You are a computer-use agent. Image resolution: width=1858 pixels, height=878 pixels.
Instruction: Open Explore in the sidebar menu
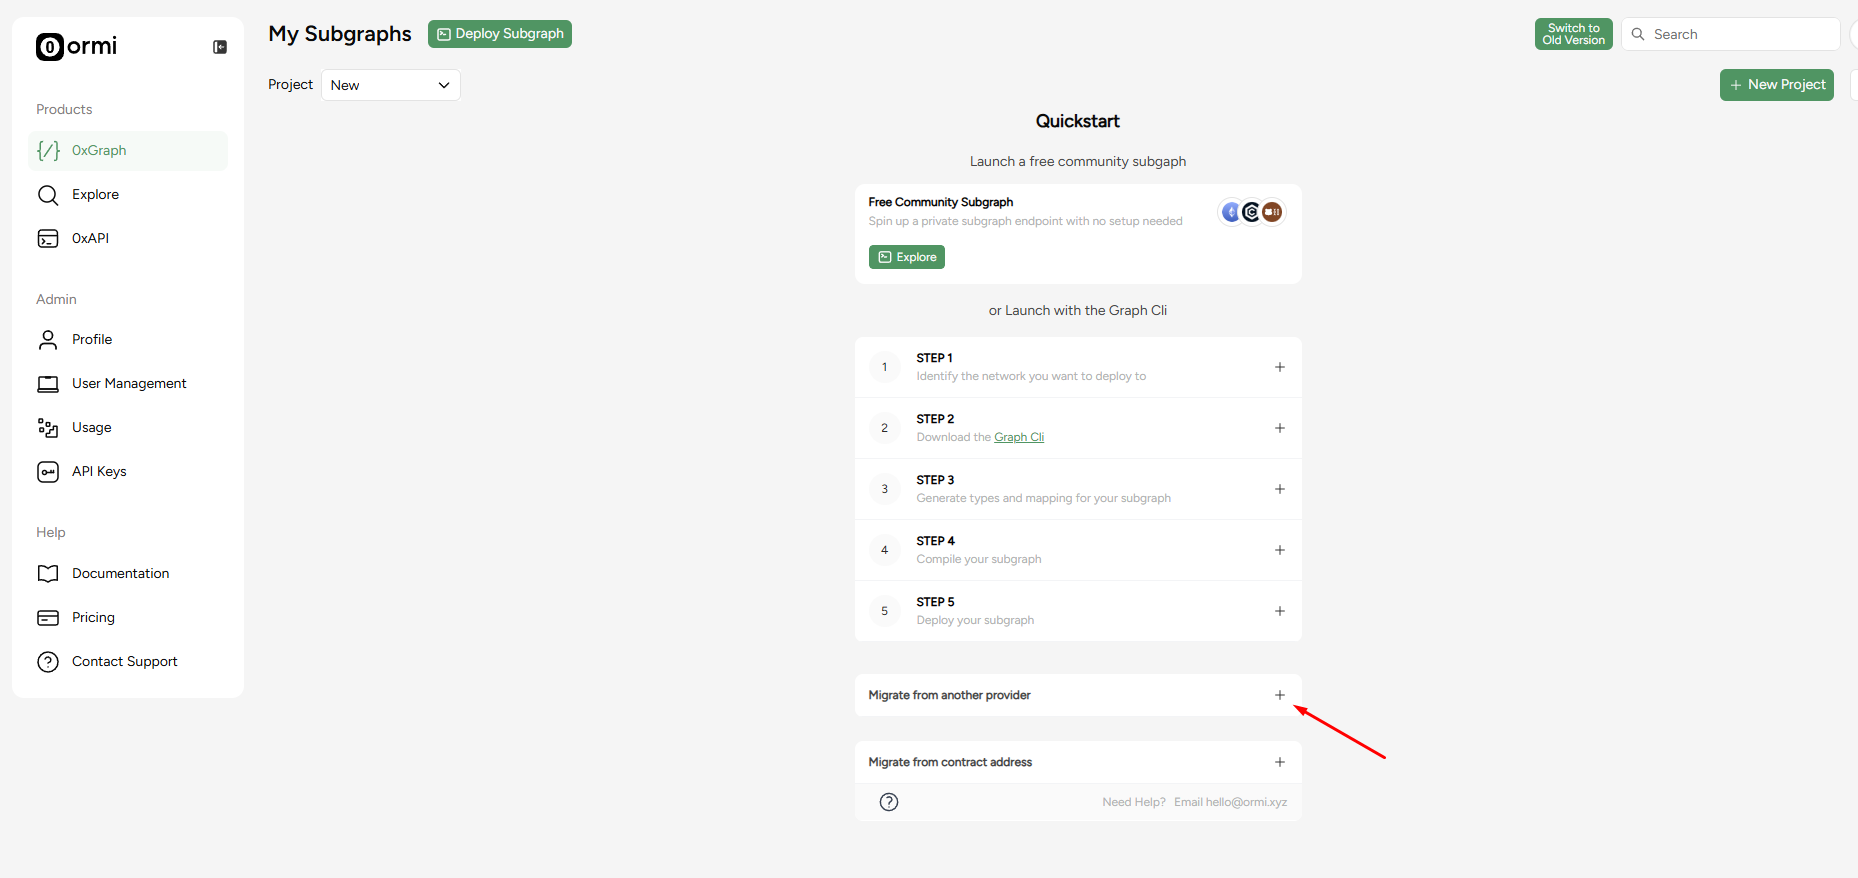click(128, 195)
